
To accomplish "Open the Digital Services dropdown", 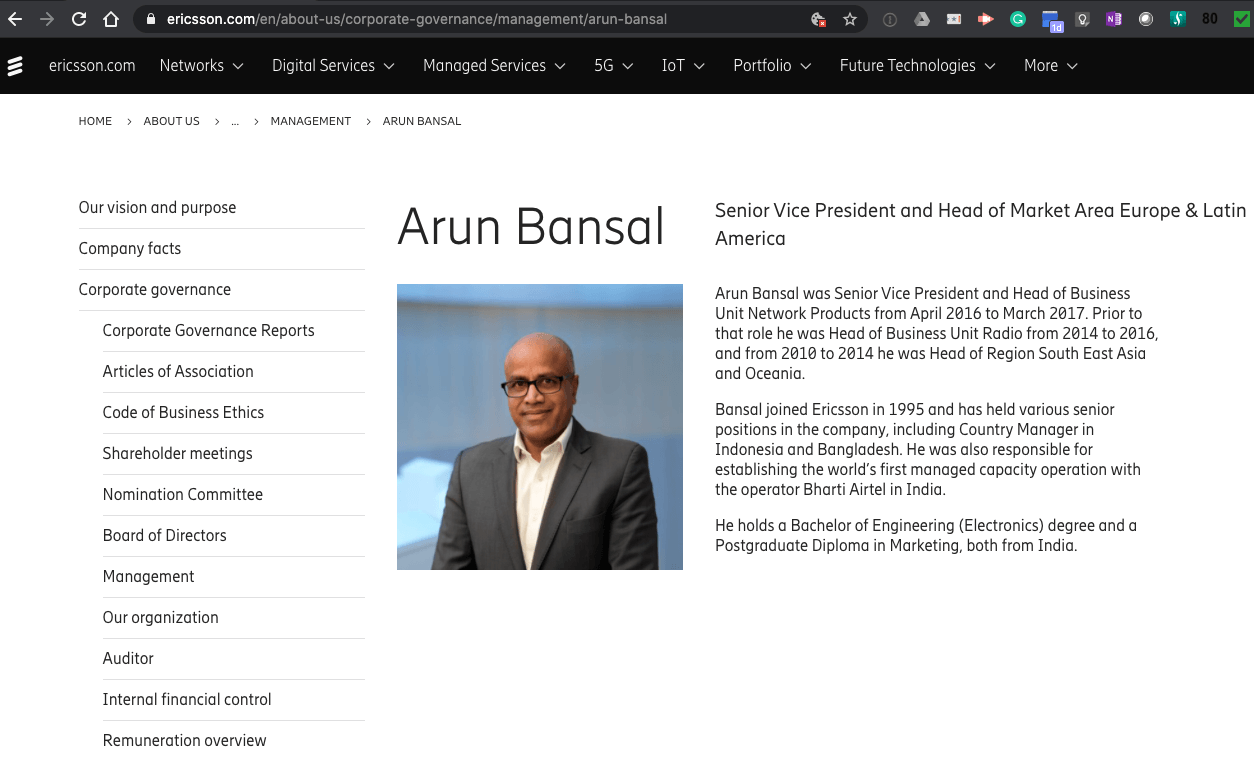I will (x=333, y=65).
